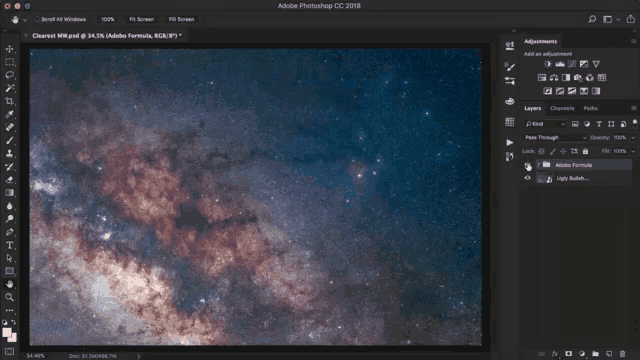Viewport: 640px width, 360px height.
Task: Add a Black & White adjustment
Action: pos(566,78)
